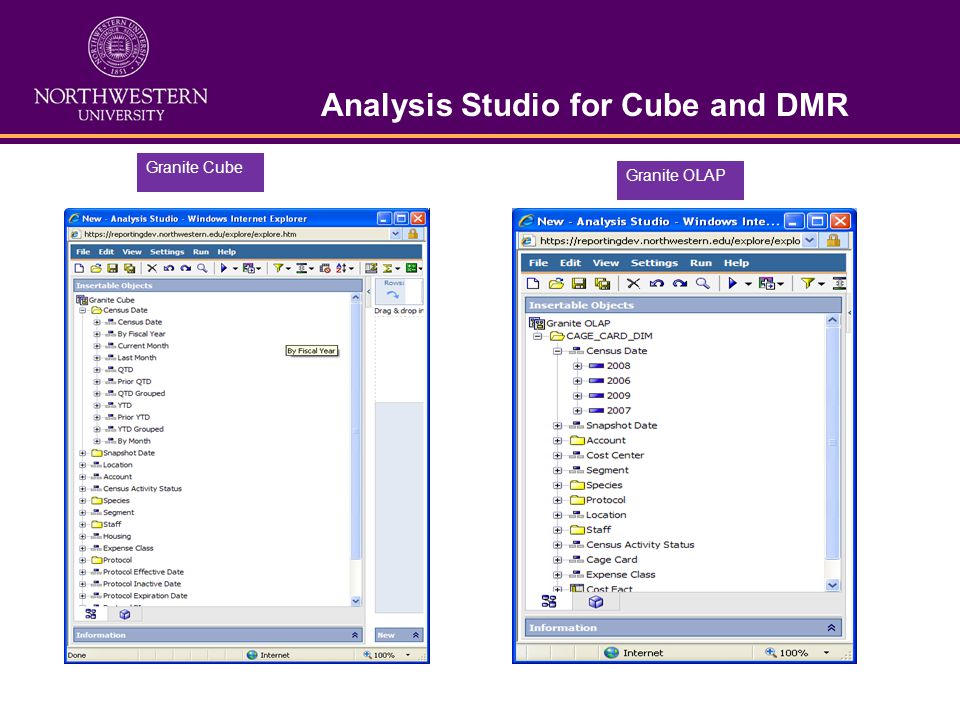Click Filter funnel icon in Granite OLAP toolbar
The width and height of the screenshot is (960, 720).
[808, 283]
